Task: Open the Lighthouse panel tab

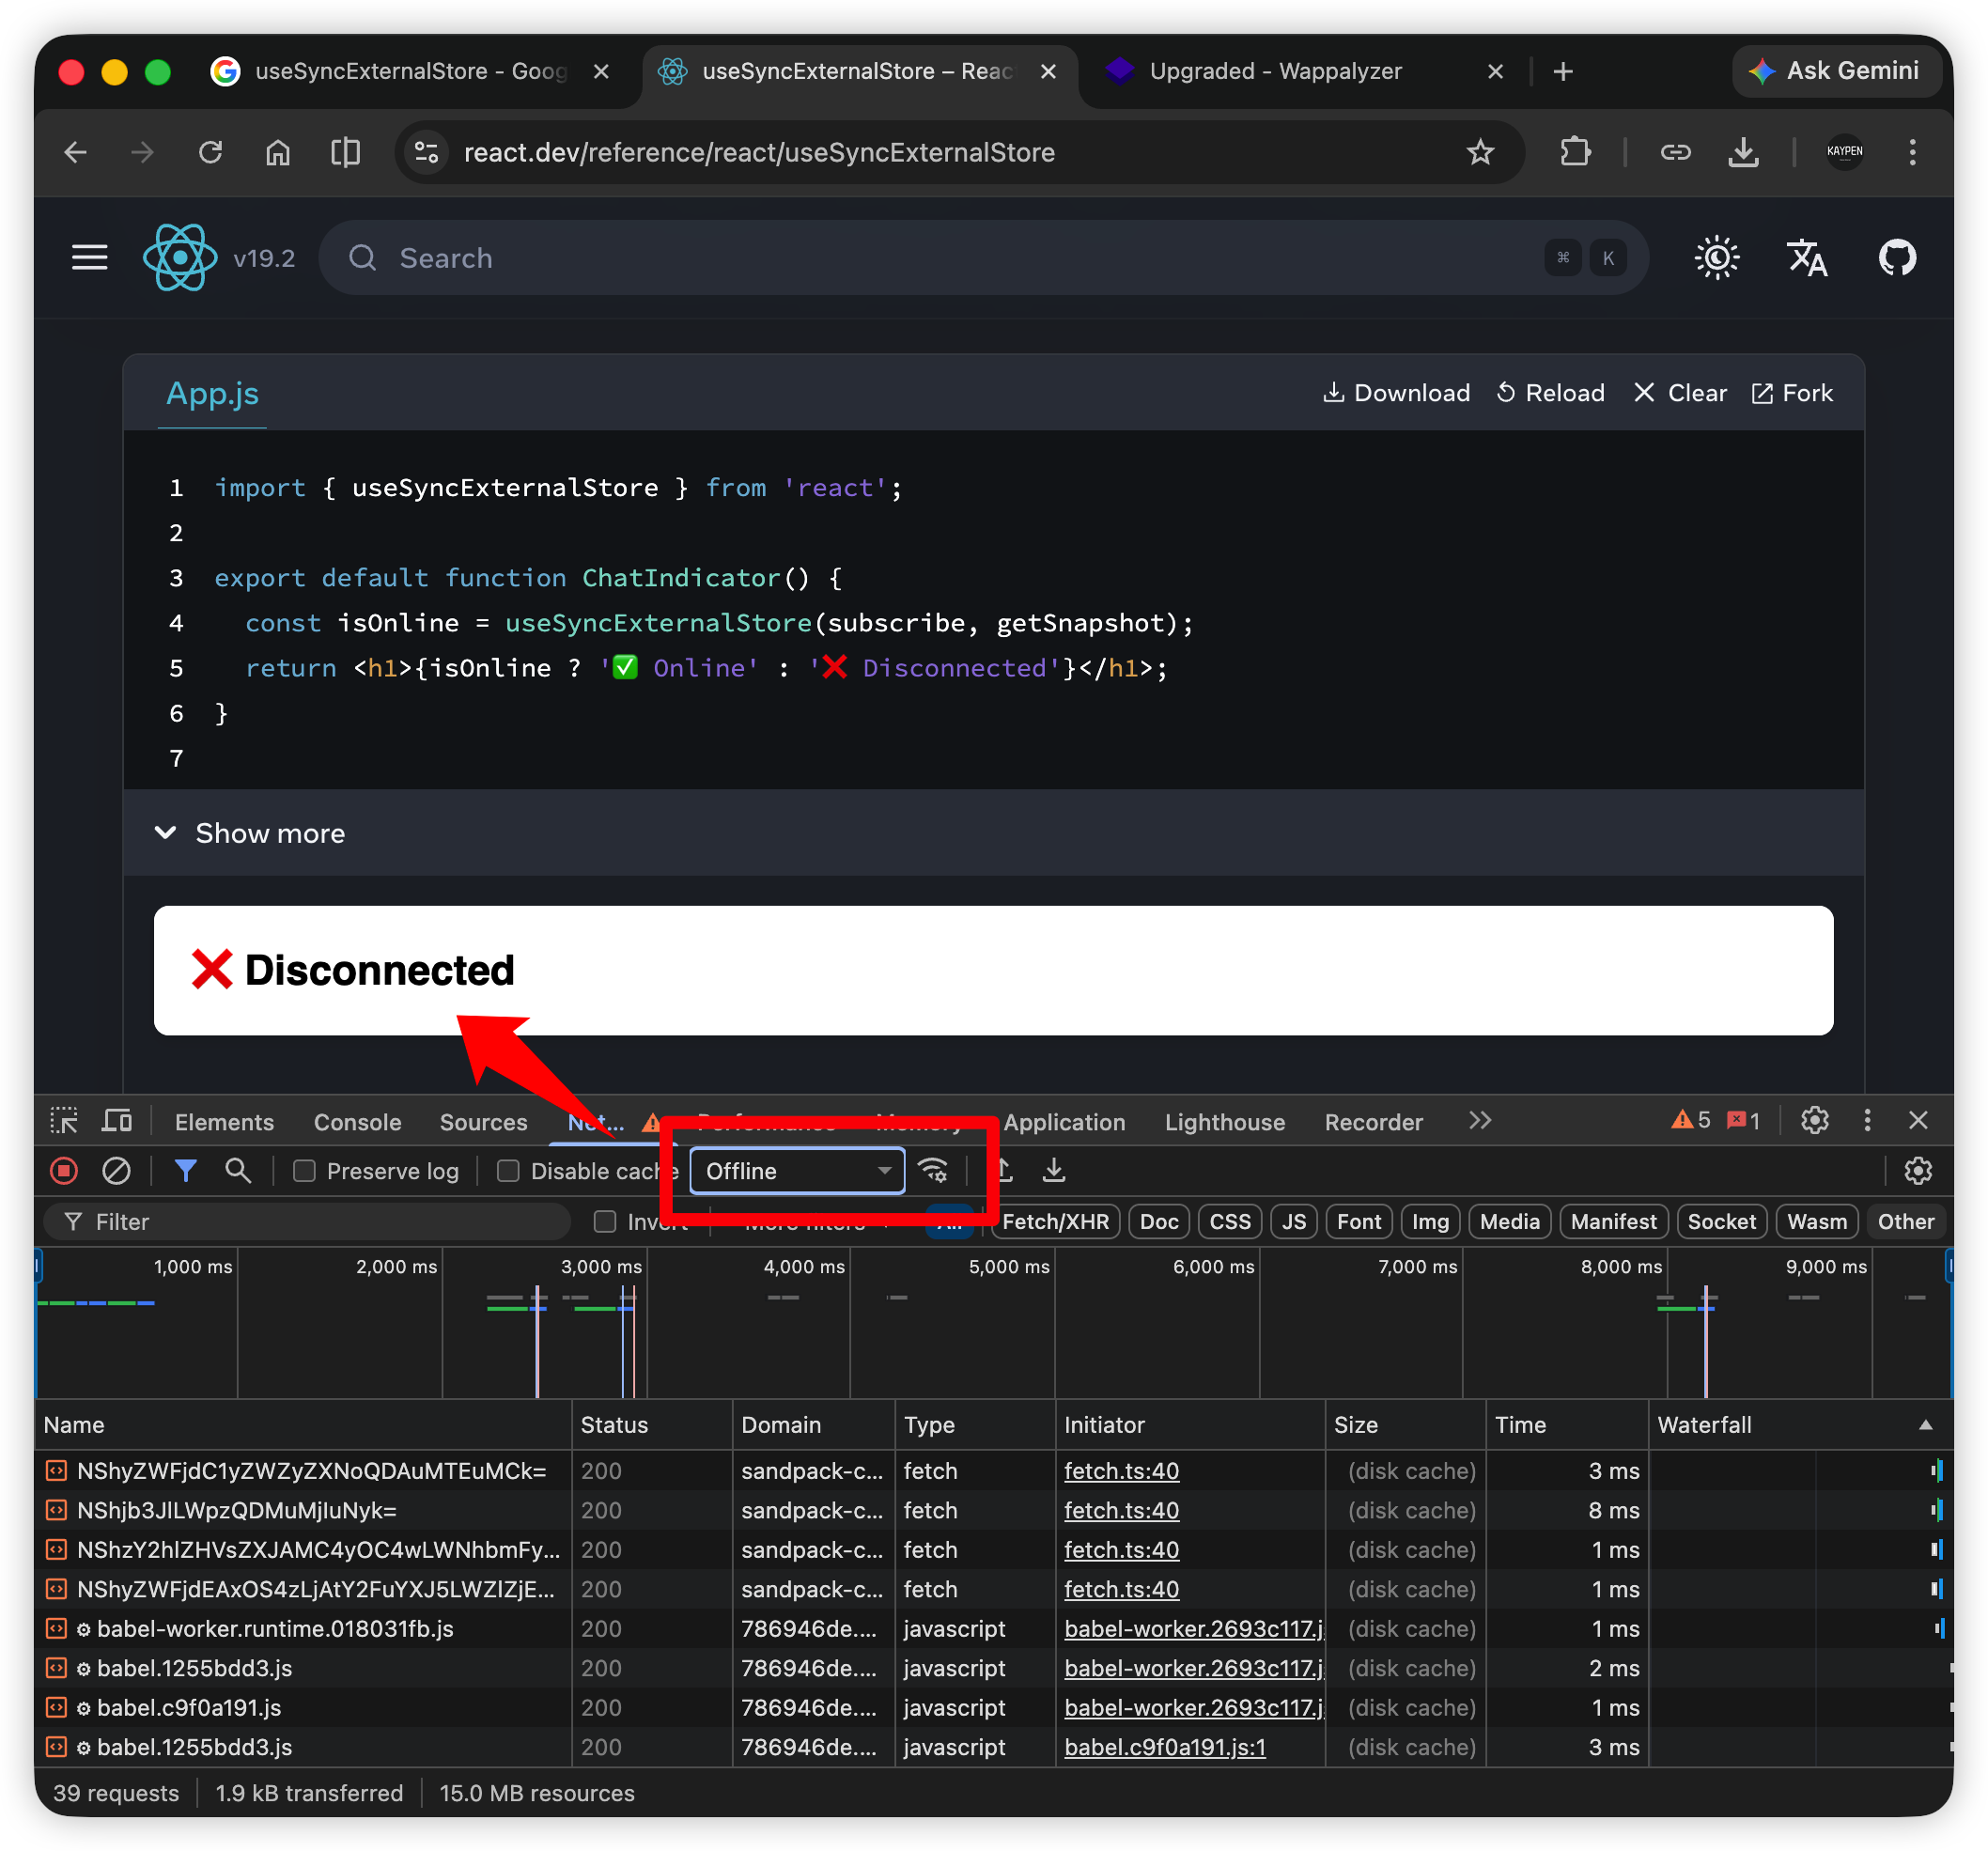Action: pos(1224,1122)
